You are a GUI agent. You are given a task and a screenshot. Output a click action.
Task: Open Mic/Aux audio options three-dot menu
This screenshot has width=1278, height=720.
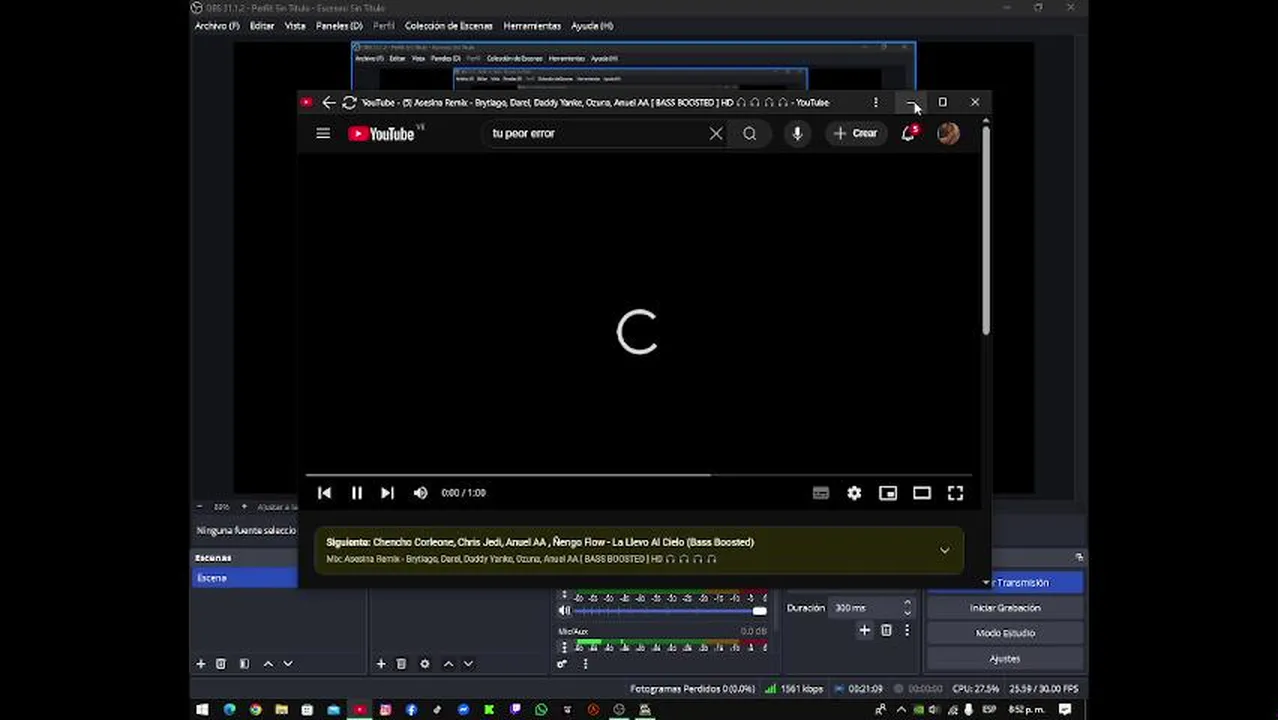(x=562, y=647)
